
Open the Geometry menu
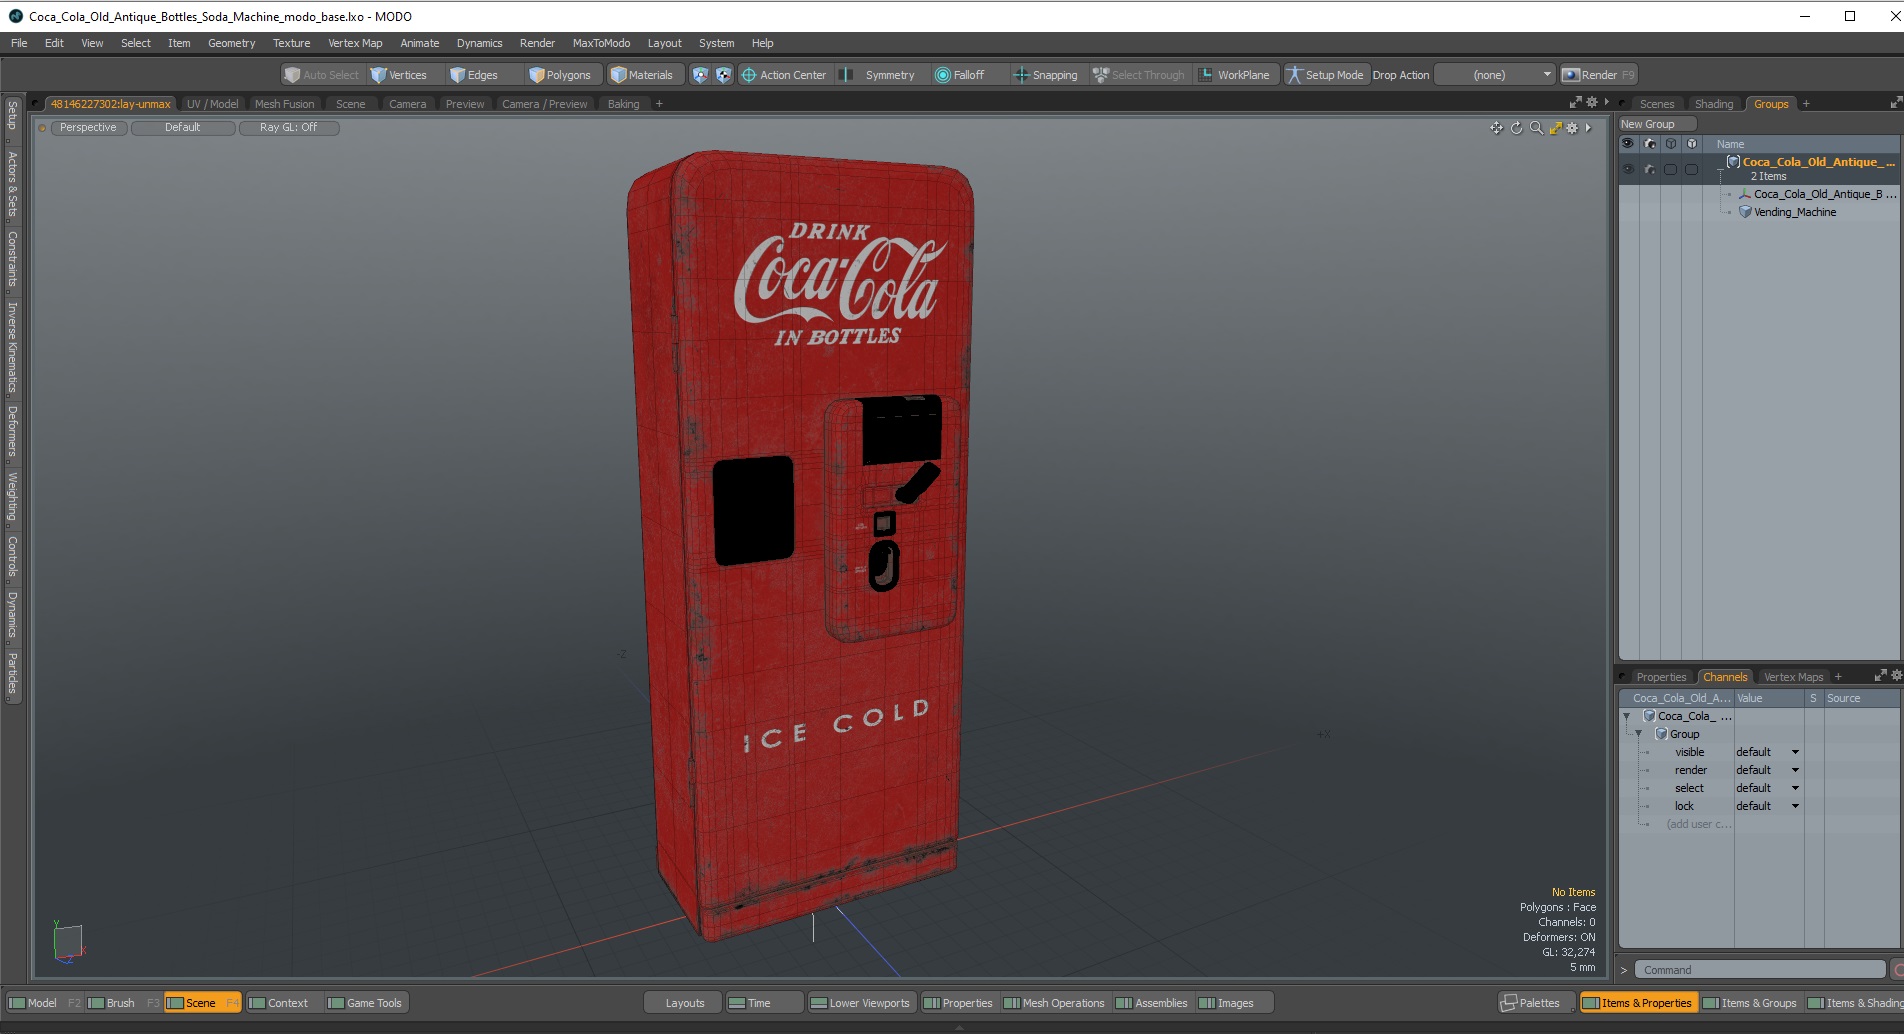point(231,43)
